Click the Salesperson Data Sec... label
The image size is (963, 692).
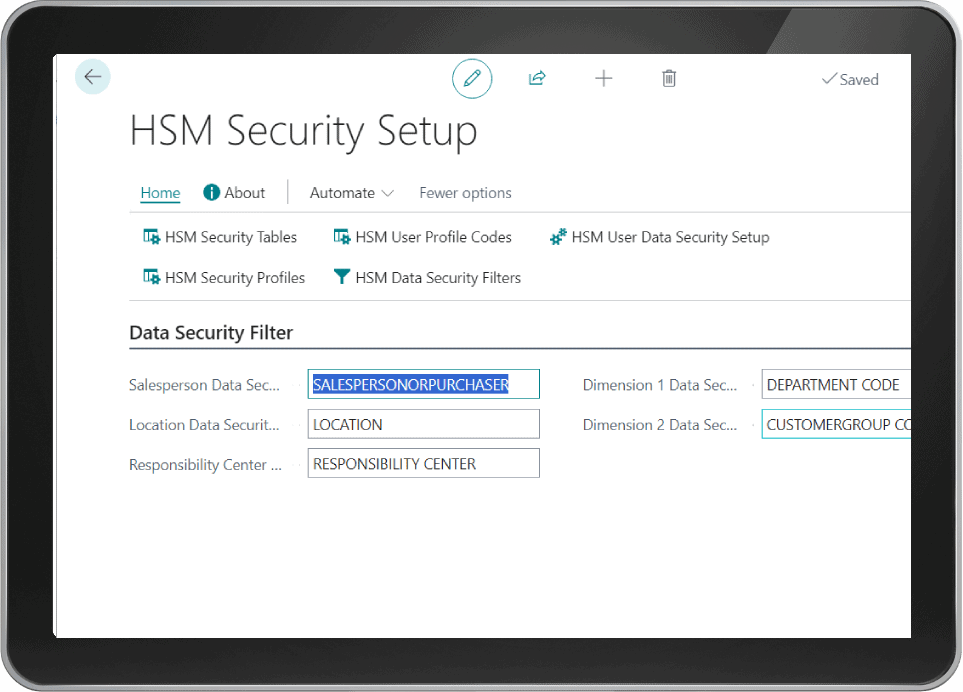[x=204, y=385]
